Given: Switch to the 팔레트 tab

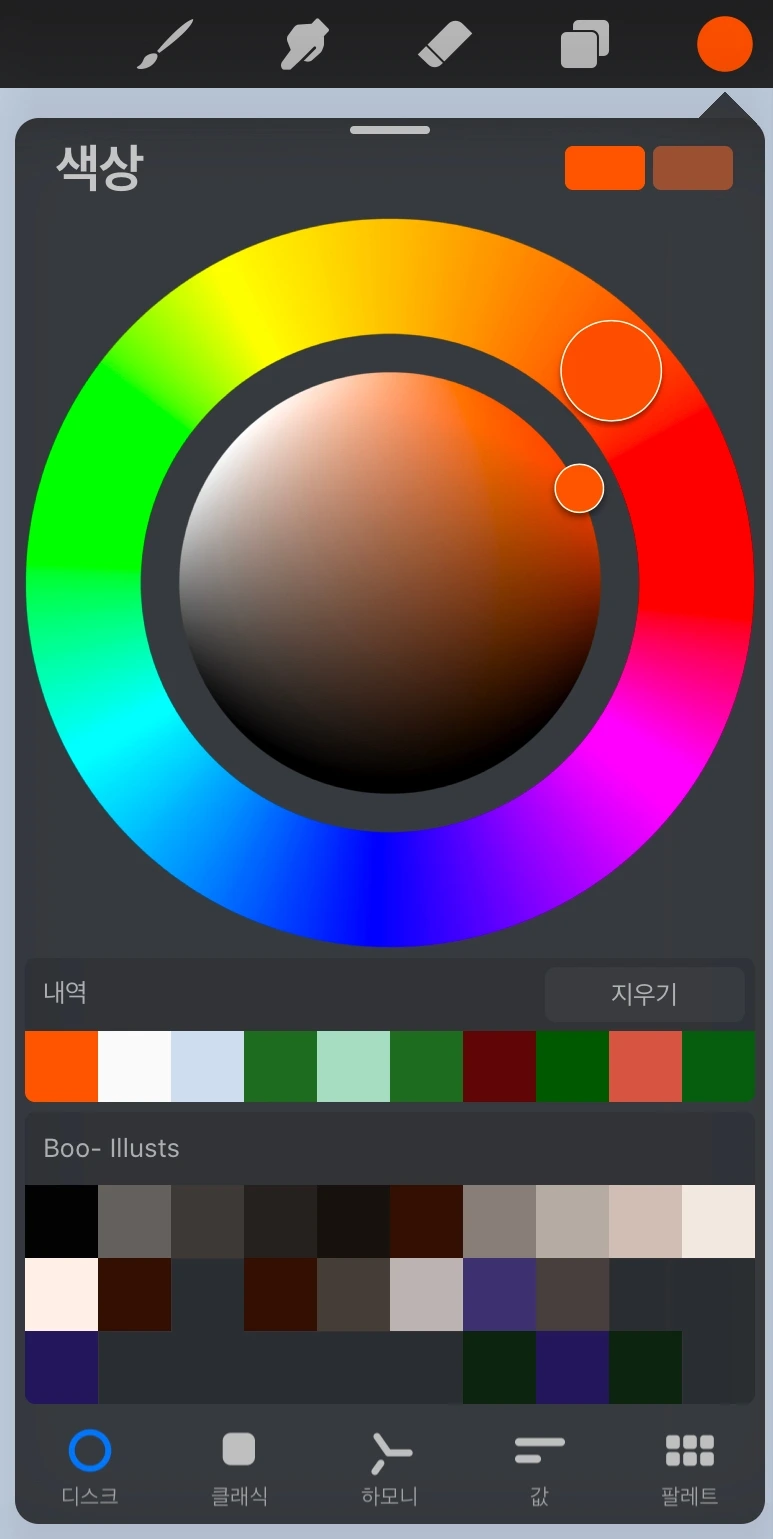Looking at the screenshot, I should click(x=690, y=1468).
